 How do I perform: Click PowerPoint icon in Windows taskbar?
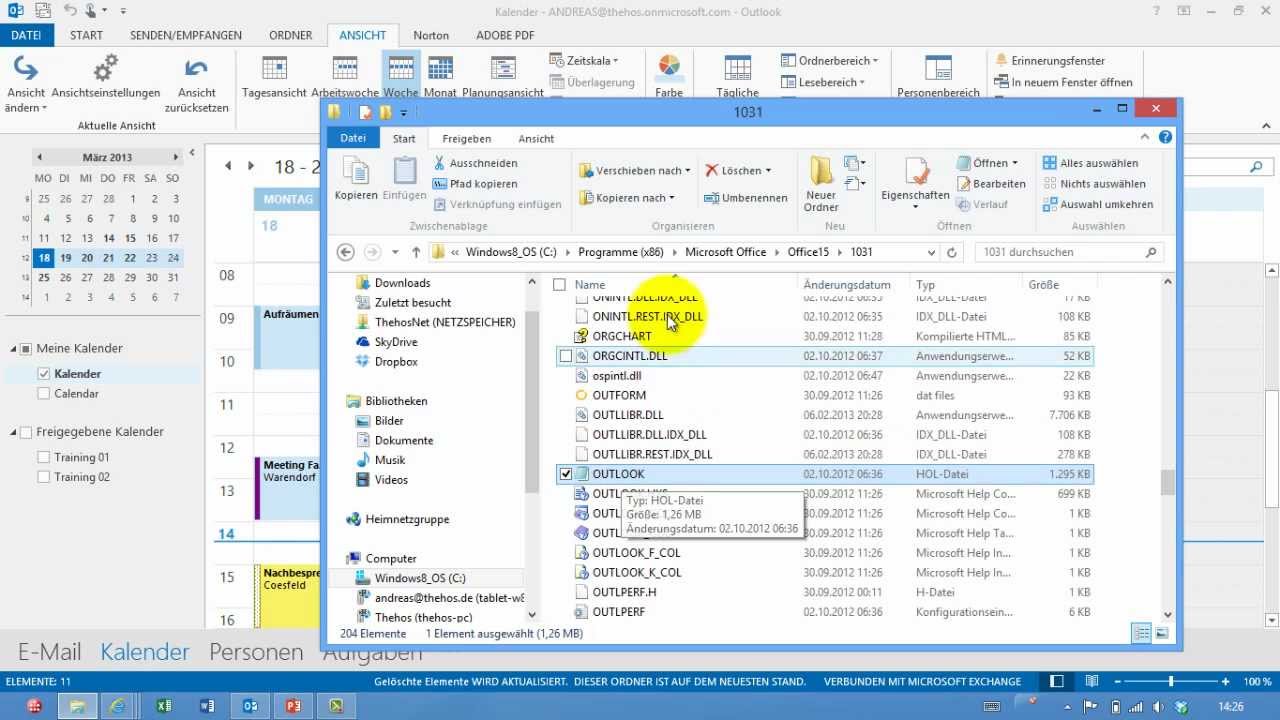pyautogui.click(x=293, y=706)
